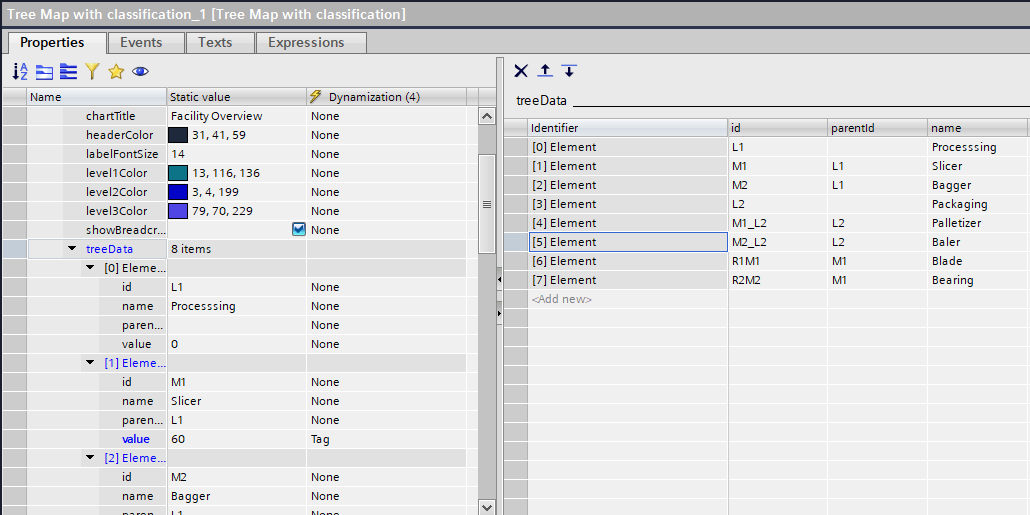Click the Slicer name value in properties
Image resolution: width=1030 pixels, height=515 pixels.
(x=236, y=401)
